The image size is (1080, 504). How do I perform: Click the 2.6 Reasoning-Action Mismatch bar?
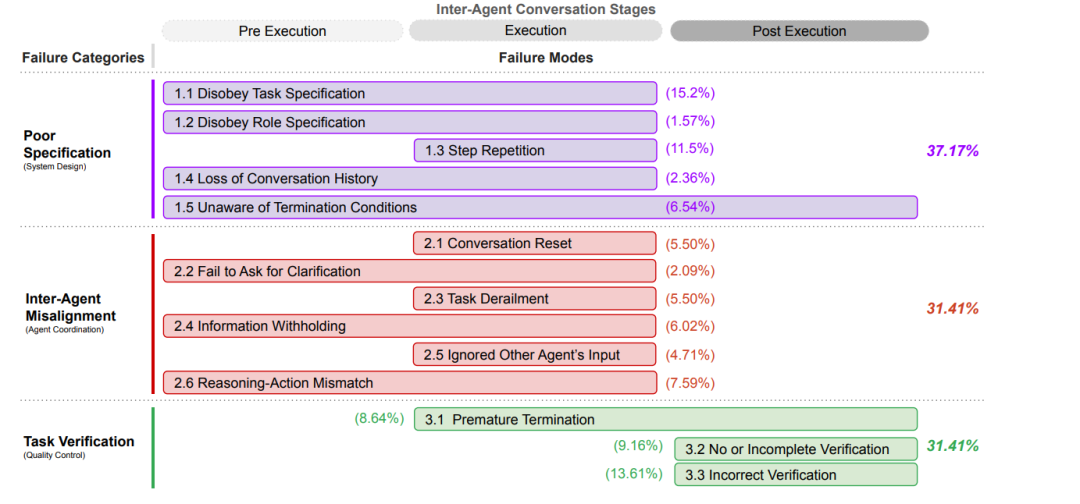pos(409,382)
